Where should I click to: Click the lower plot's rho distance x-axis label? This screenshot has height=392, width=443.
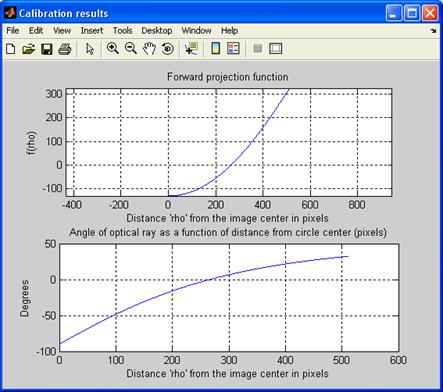(x=227, y=373)
